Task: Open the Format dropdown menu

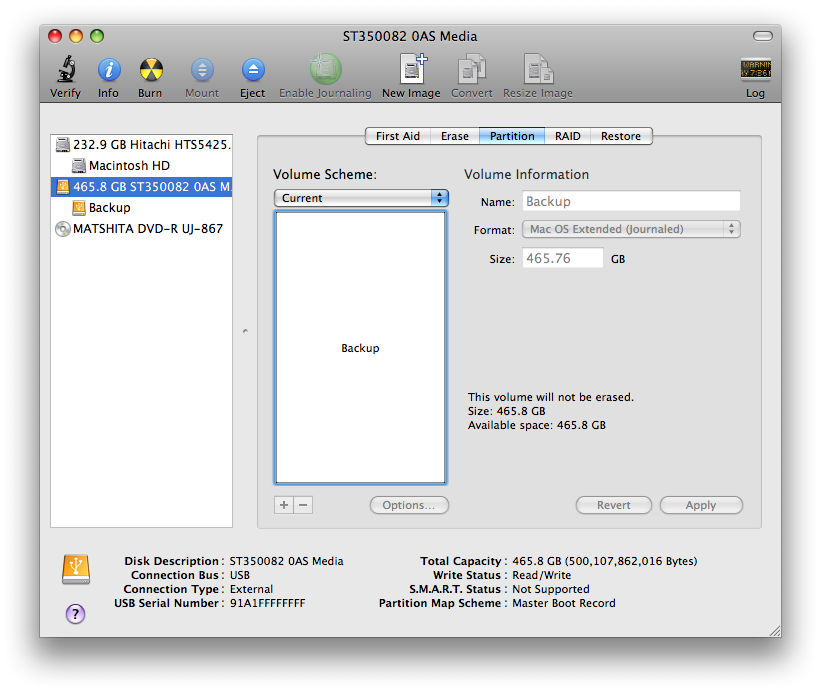Action: 631,229
